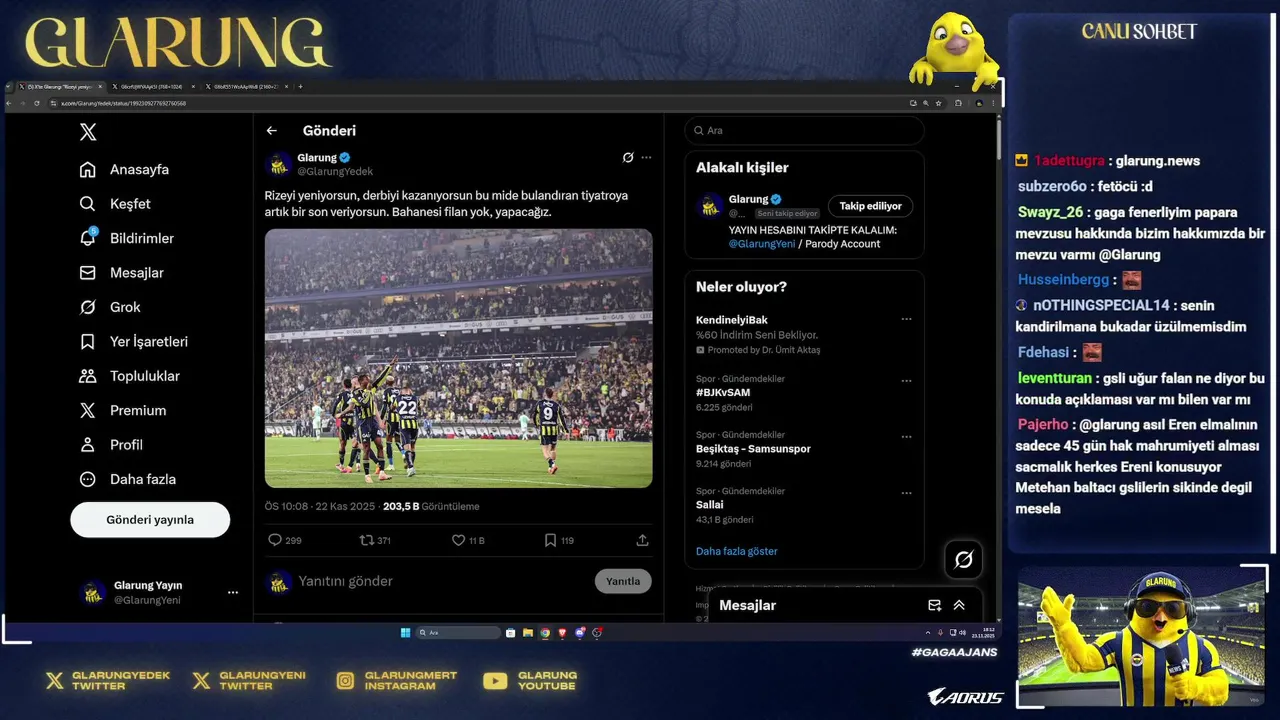The height and width of the screenshot is (720, 1280).
Task: Open Mesajlar from the left sidebar
Action: click(121, 273)
